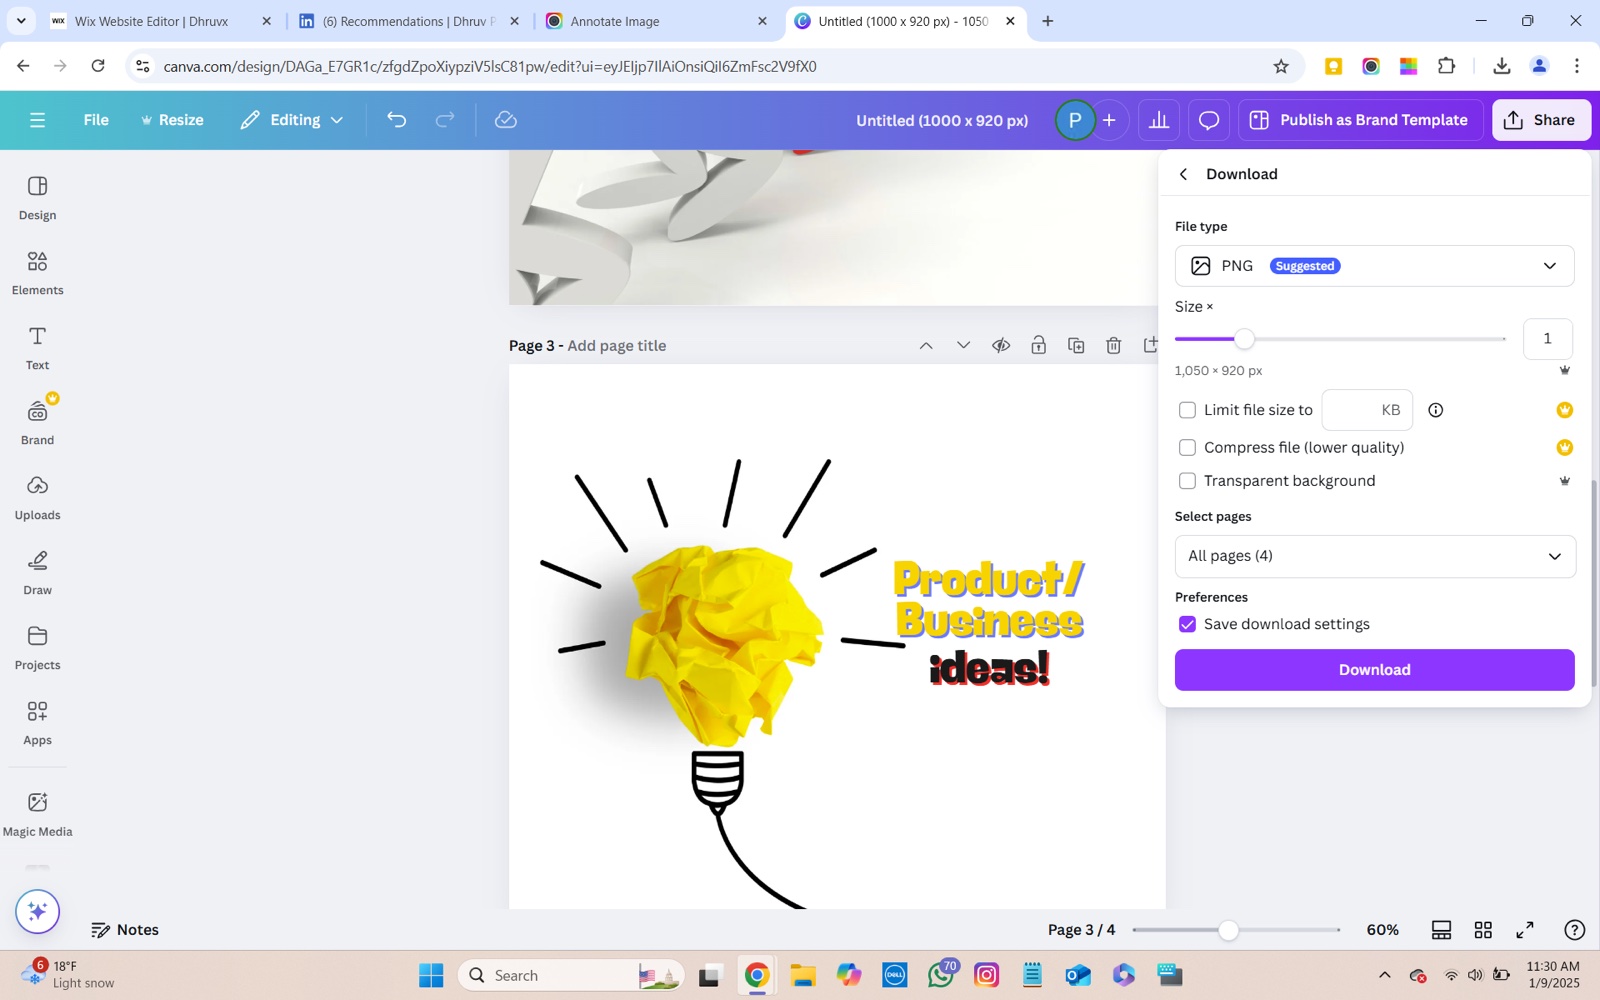The width and height of the screenshot is (1600, 1000).
Task: Open Magic Media app
Action: pyautogui.click(x=37, y=814)
